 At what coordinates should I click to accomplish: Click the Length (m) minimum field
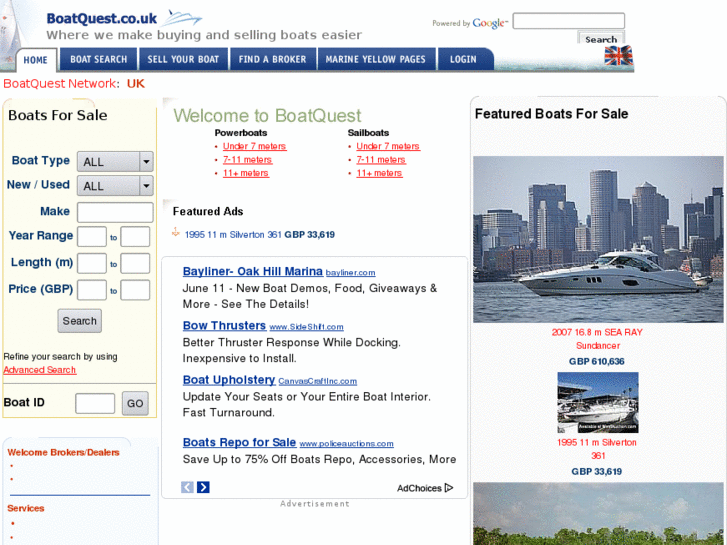click(x=92, y=263)
